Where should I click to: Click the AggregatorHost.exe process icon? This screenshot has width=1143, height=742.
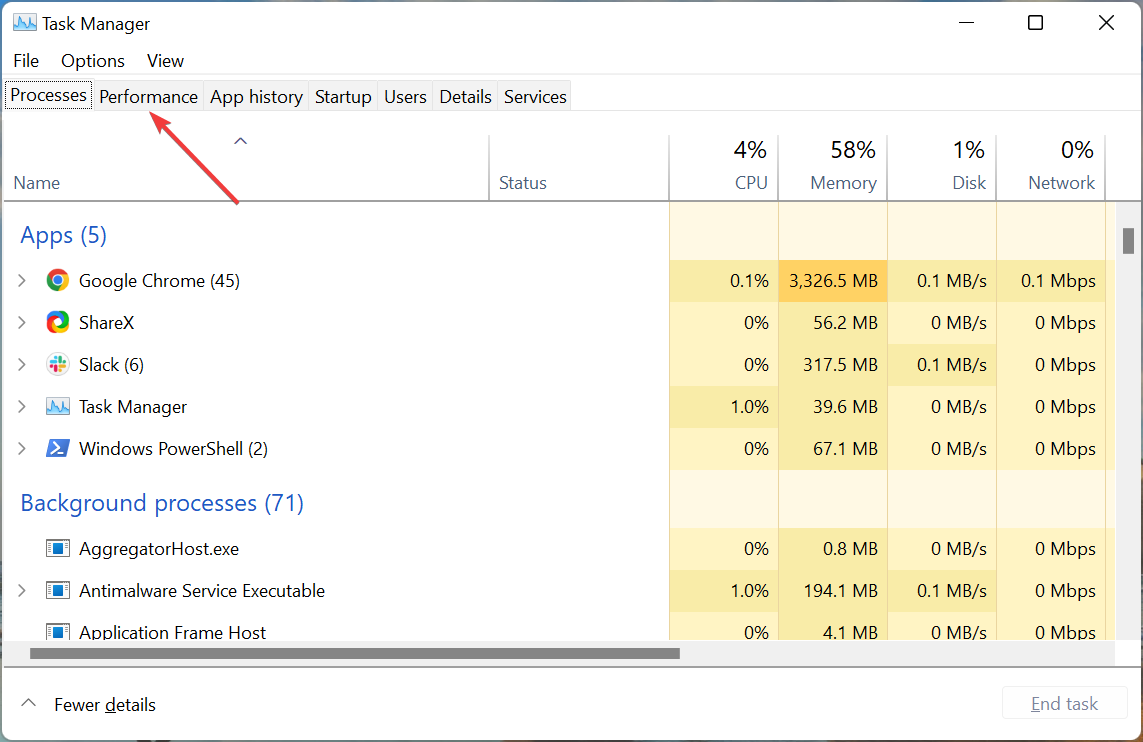coord(58,549)
